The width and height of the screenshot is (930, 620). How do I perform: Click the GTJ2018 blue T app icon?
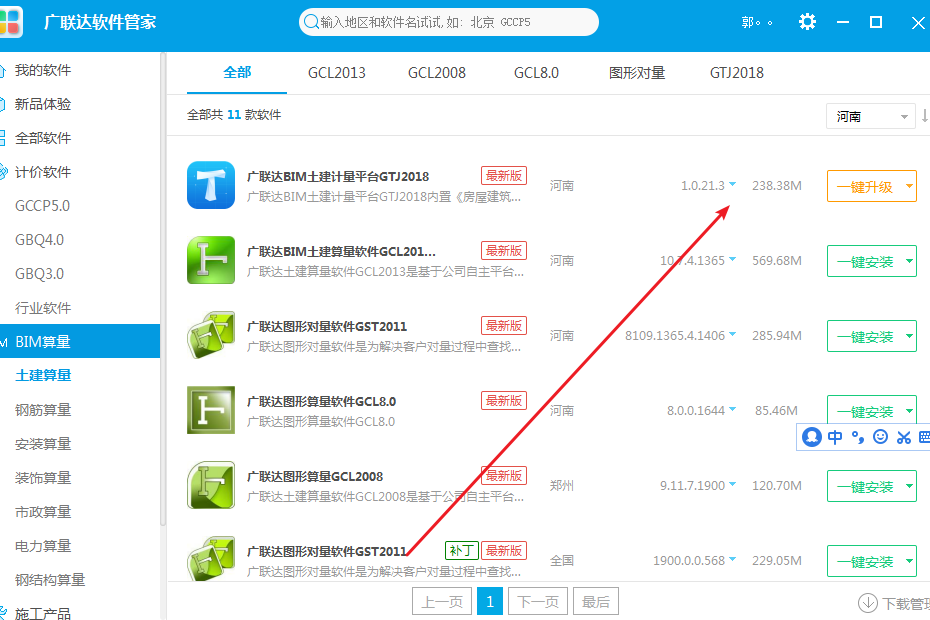[x=211, y=185]
